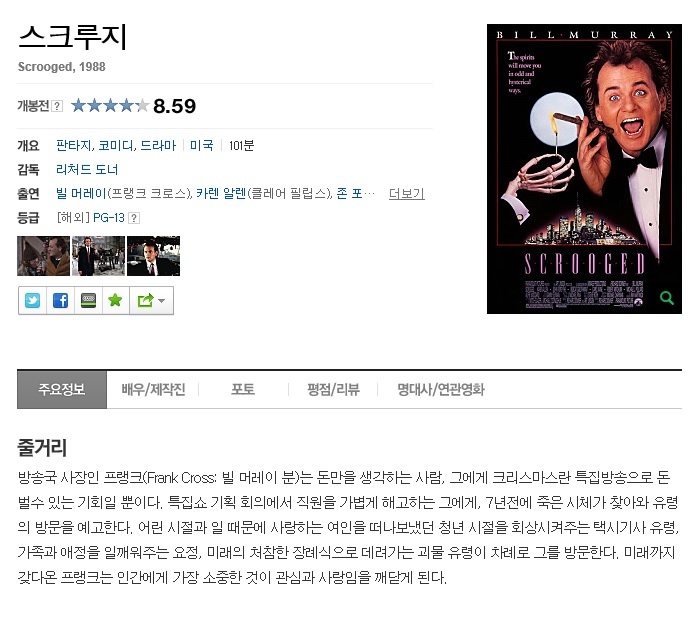Share the movie on Facebook
691x632 pixels.
[x=60, y=301]
